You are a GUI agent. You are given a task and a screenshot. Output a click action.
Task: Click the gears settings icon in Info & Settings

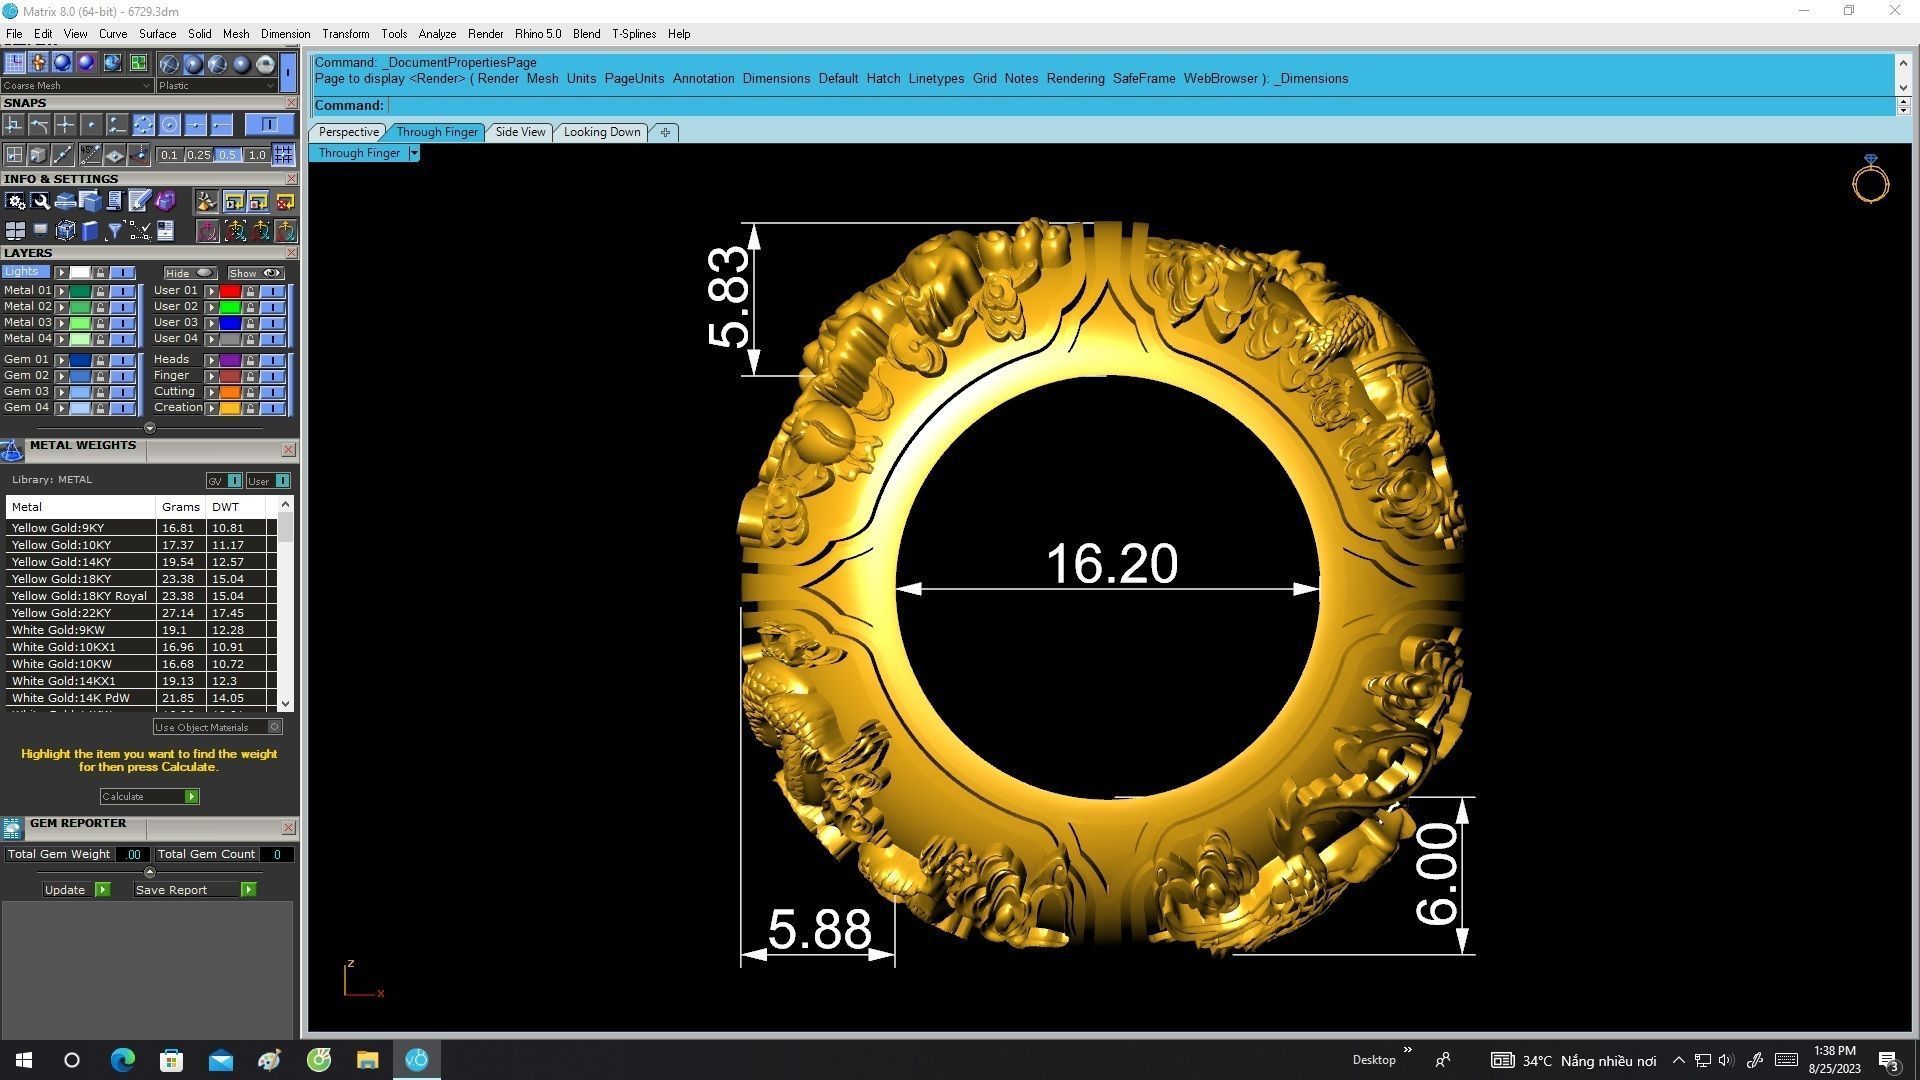[15, 202]
